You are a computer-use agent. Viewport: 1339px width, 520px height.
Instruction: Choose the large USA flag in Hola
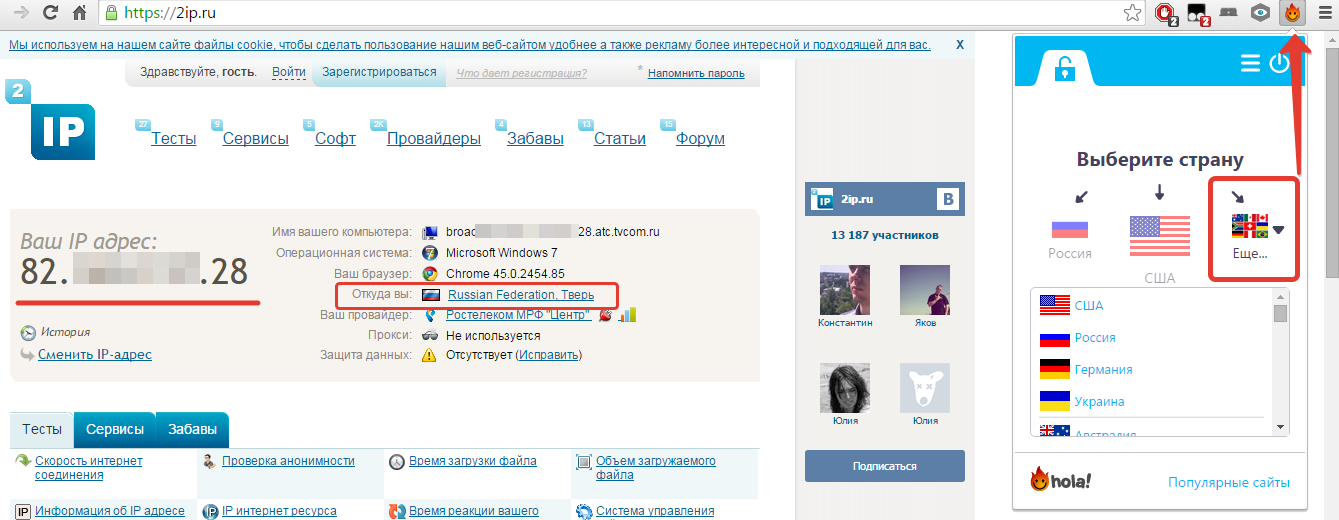pos(1160,238)
